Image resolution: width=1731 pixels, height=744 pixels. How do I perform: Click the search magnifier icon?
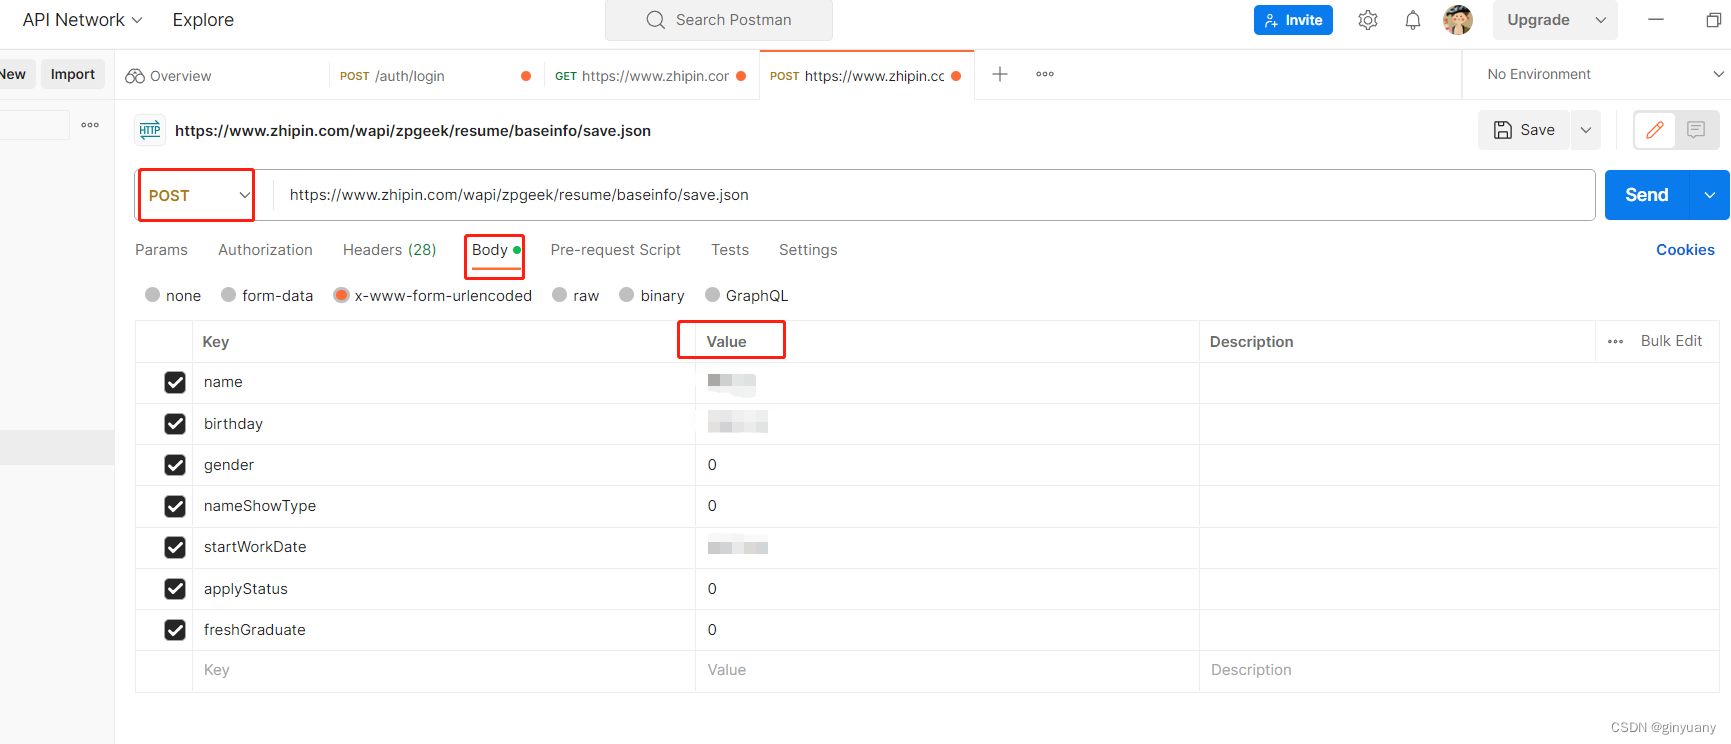click(655, 20)
